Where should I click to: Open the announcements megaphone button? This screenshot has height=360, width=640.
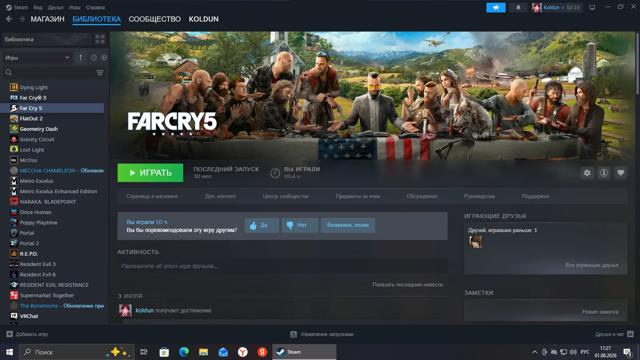[496, 7]
